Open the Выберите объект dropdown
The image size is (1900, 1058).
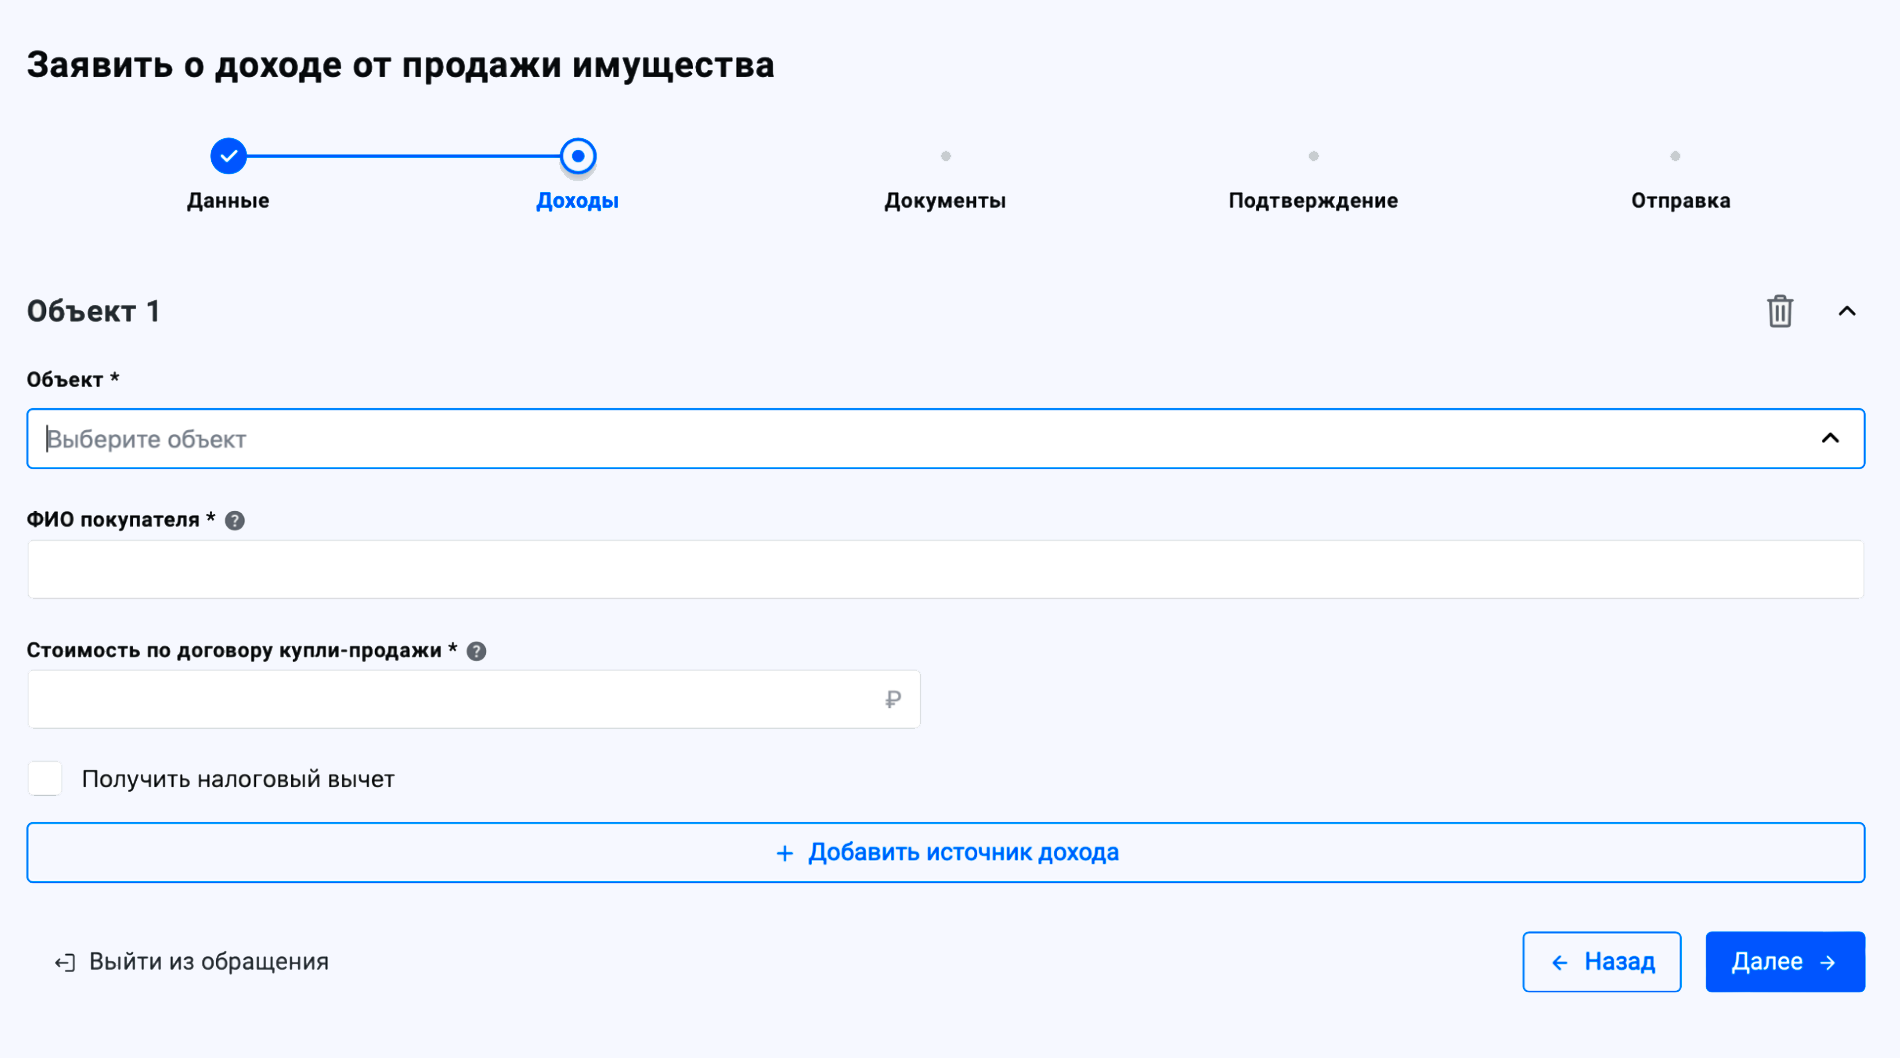(x=945, y=438)
